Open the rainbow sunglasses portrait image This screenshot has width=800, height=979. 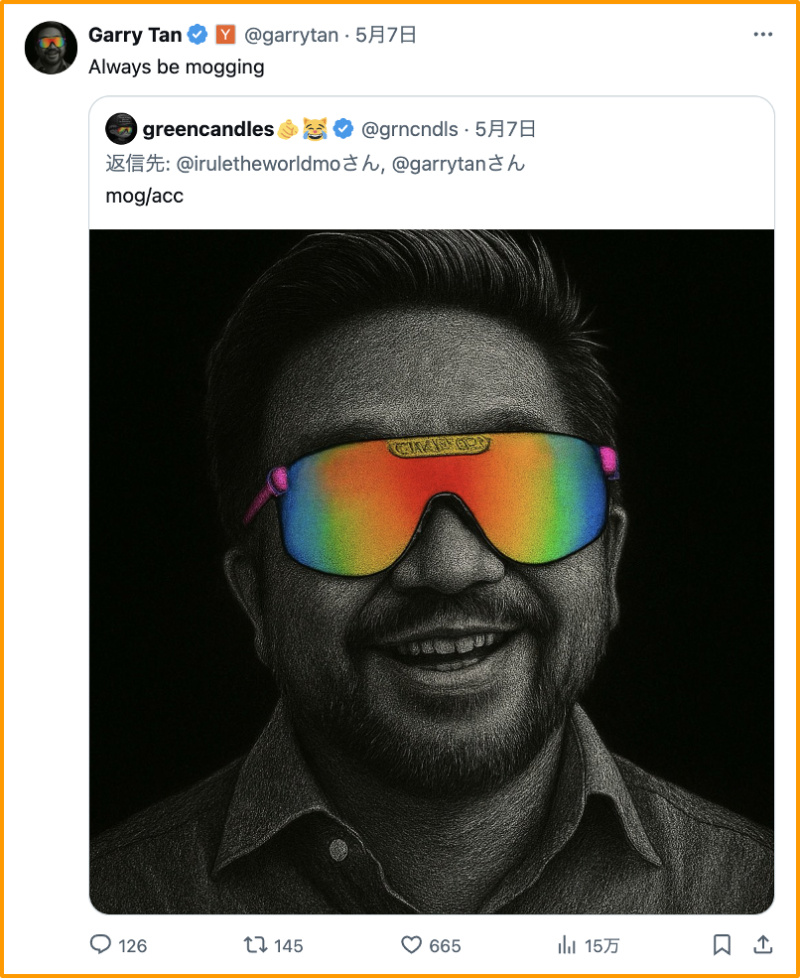[431, 570]
